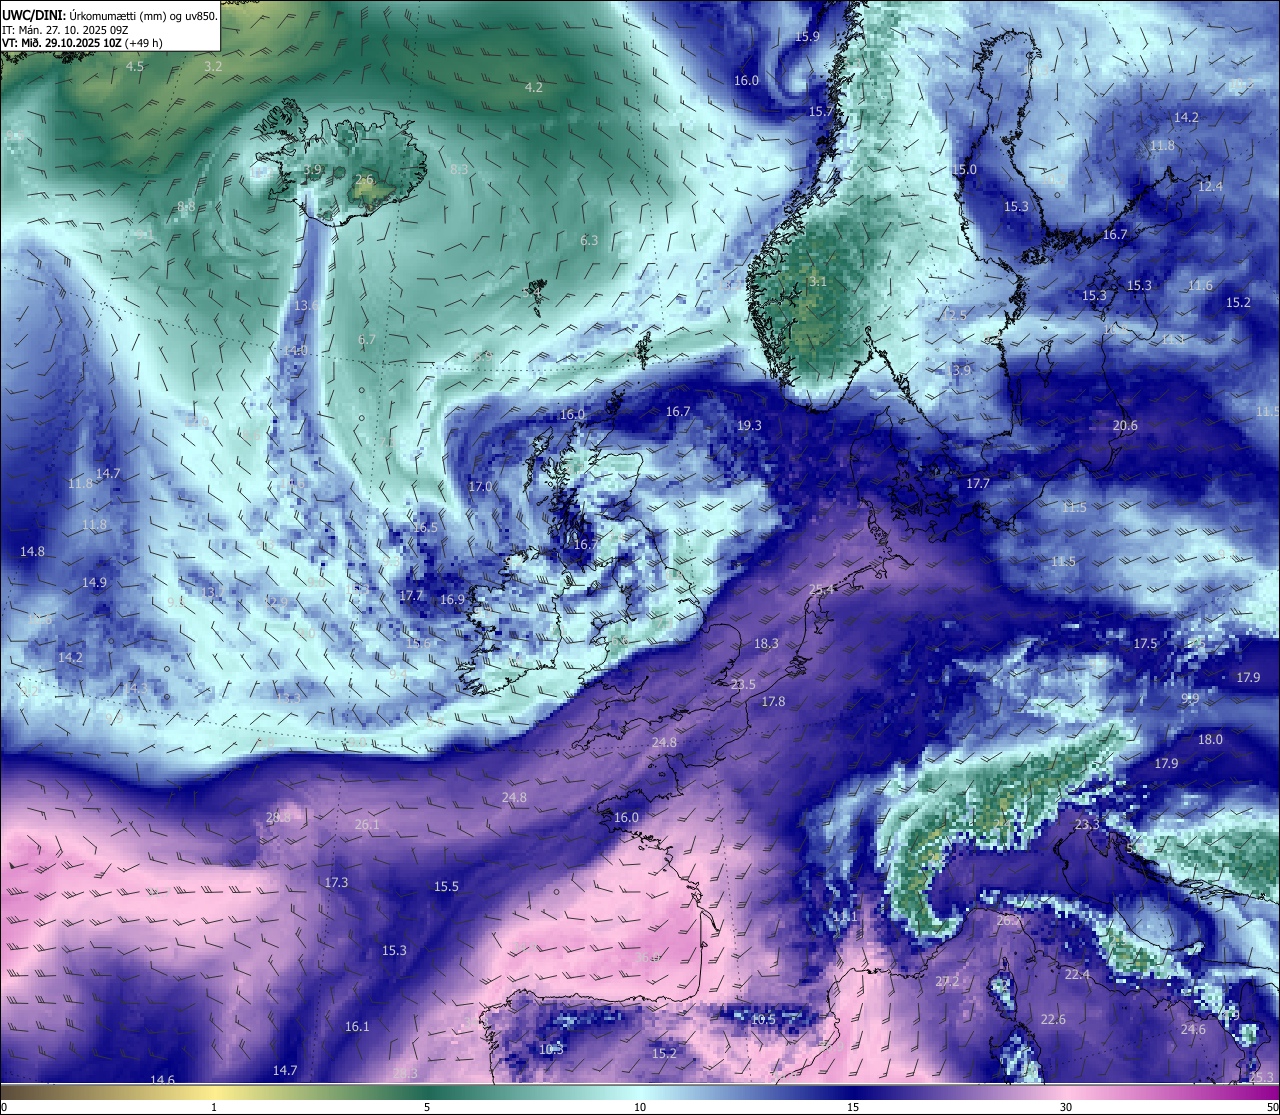Click the 50 tick on the color scale
This screenshot has width=1280, height=1115.
tap(1272, 1107)
